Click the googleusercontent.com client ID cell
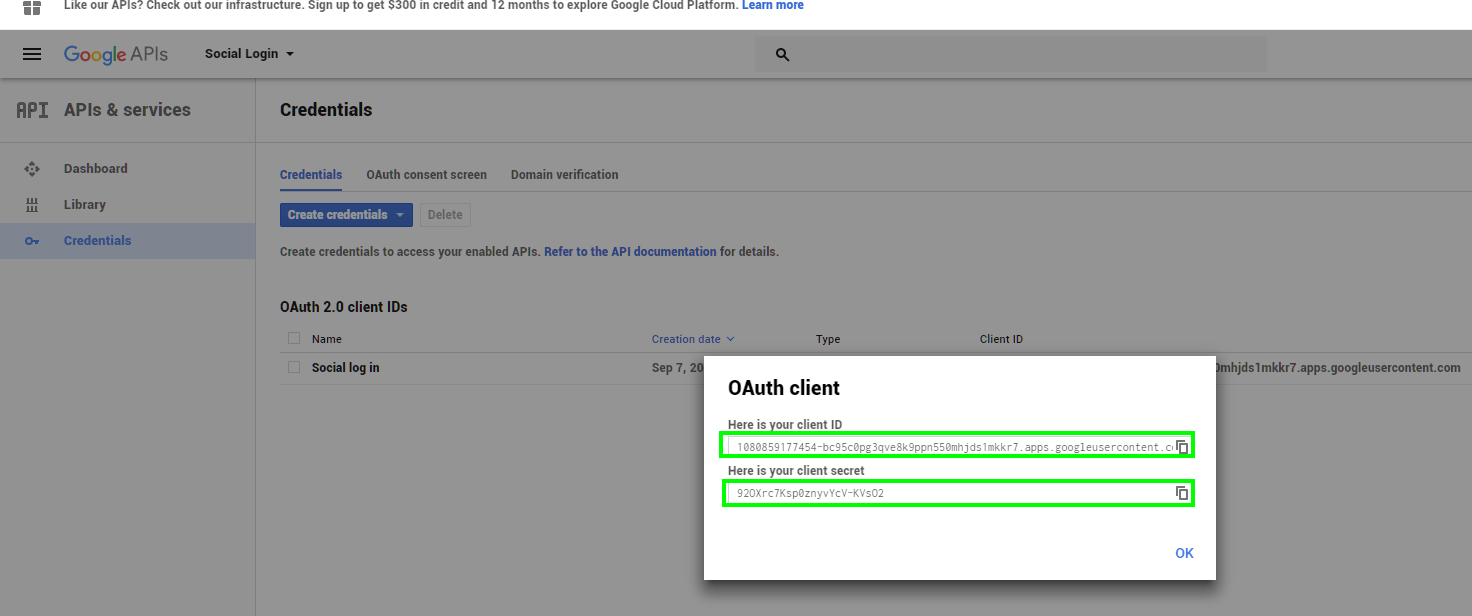 point(1338,368)
